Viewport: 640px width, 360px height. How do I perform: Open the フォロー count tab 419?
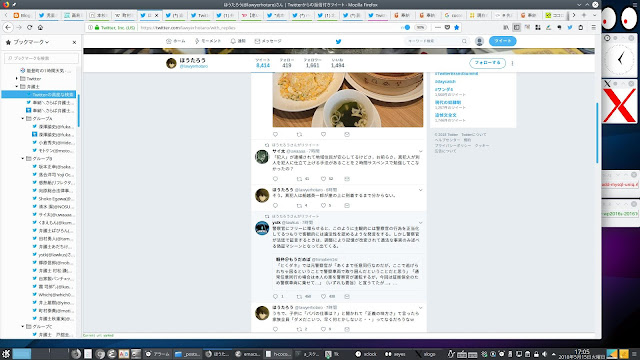pos(287,63)
